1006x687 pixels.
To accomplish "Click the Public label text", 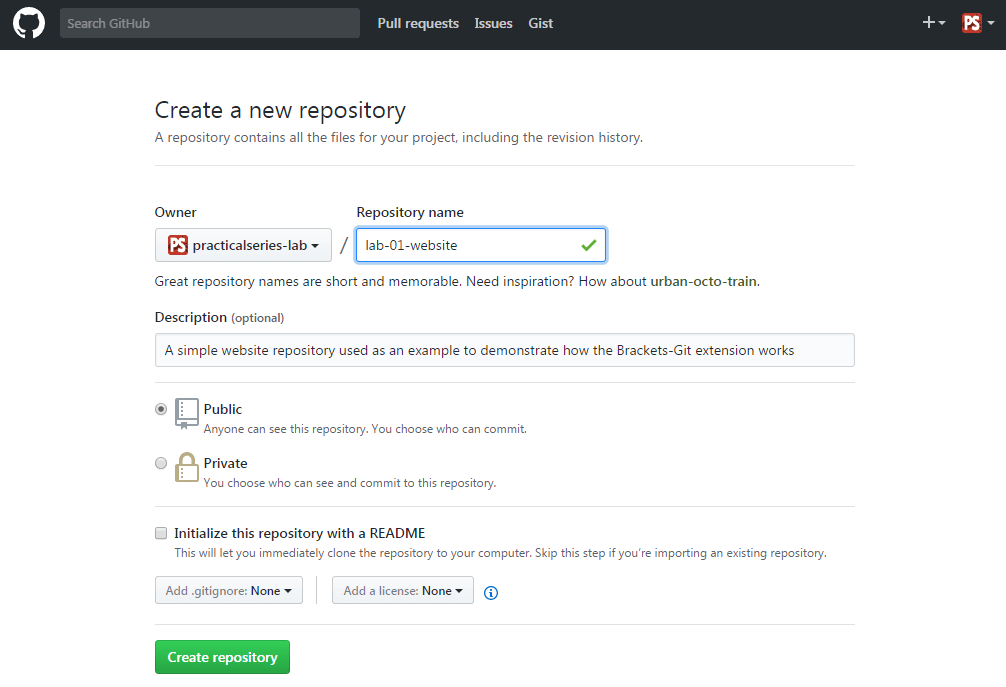I will [x=223, y=409].
